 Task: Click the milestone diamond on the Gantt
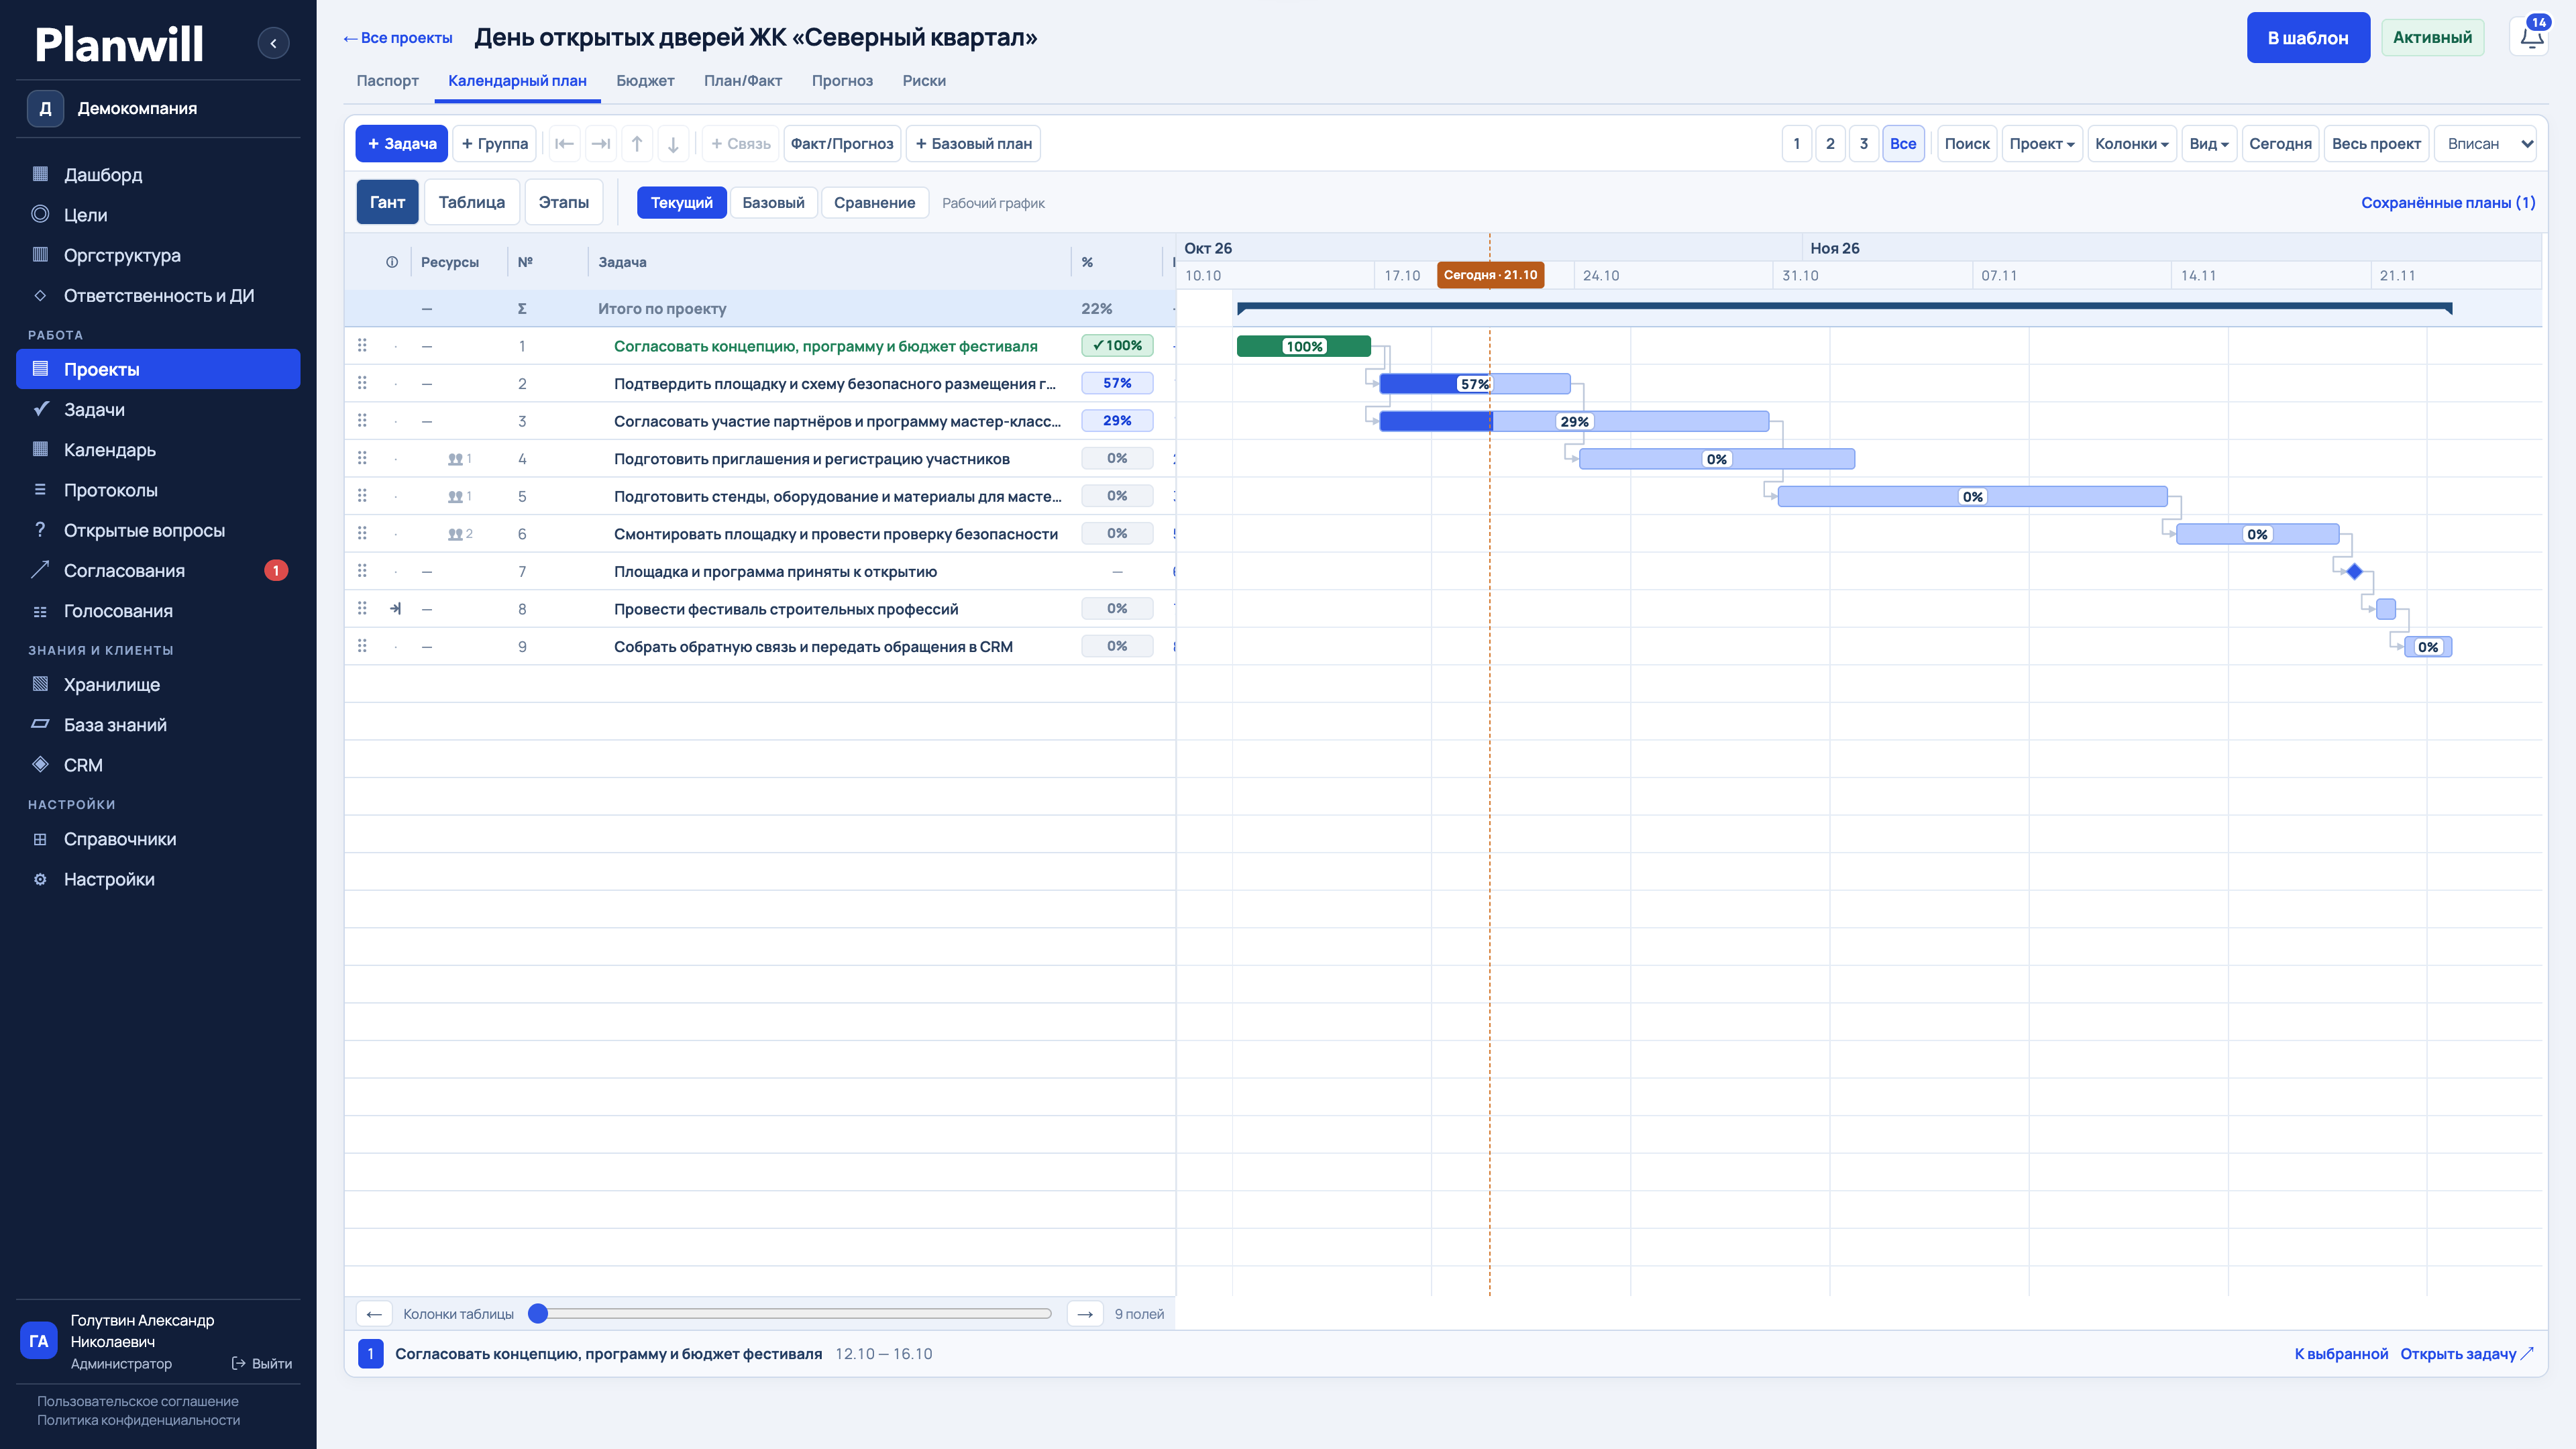click(x=2354, y=572)
